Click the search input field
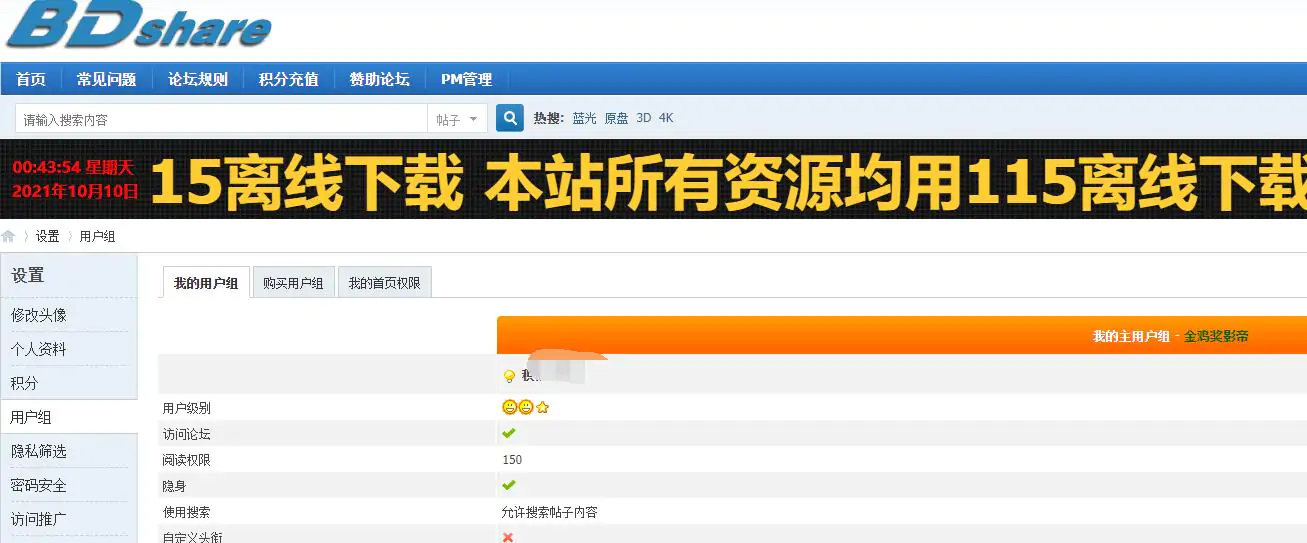Image resolution: width=1307 pixels, height=543 pixels. pos(222,119)
